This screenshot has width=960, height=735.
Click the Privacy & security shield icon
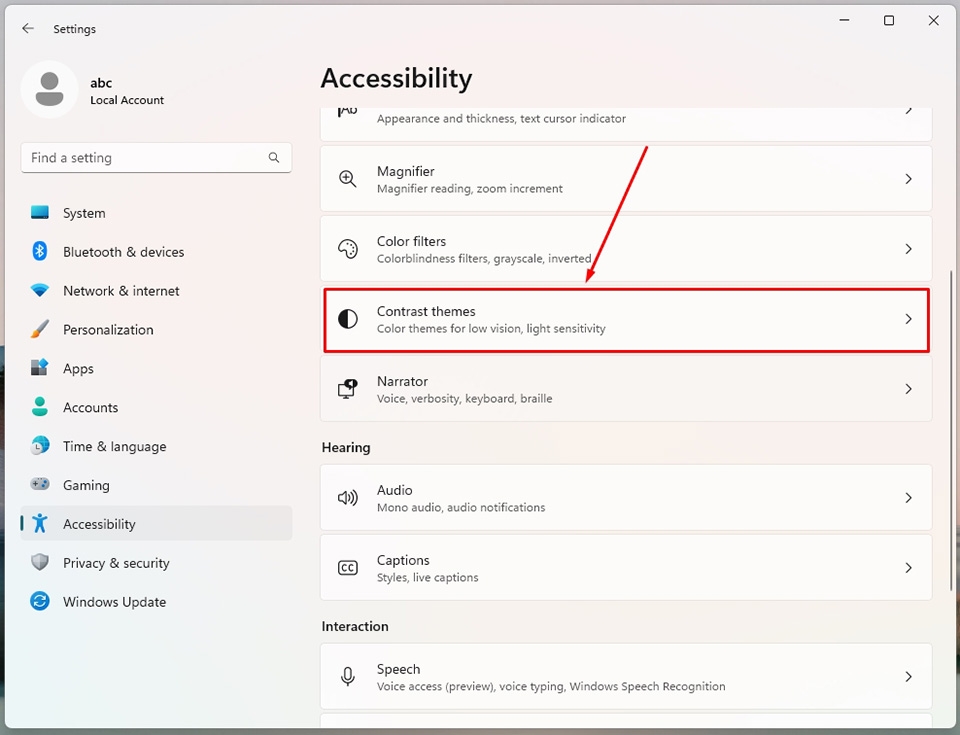coord(40,562)
